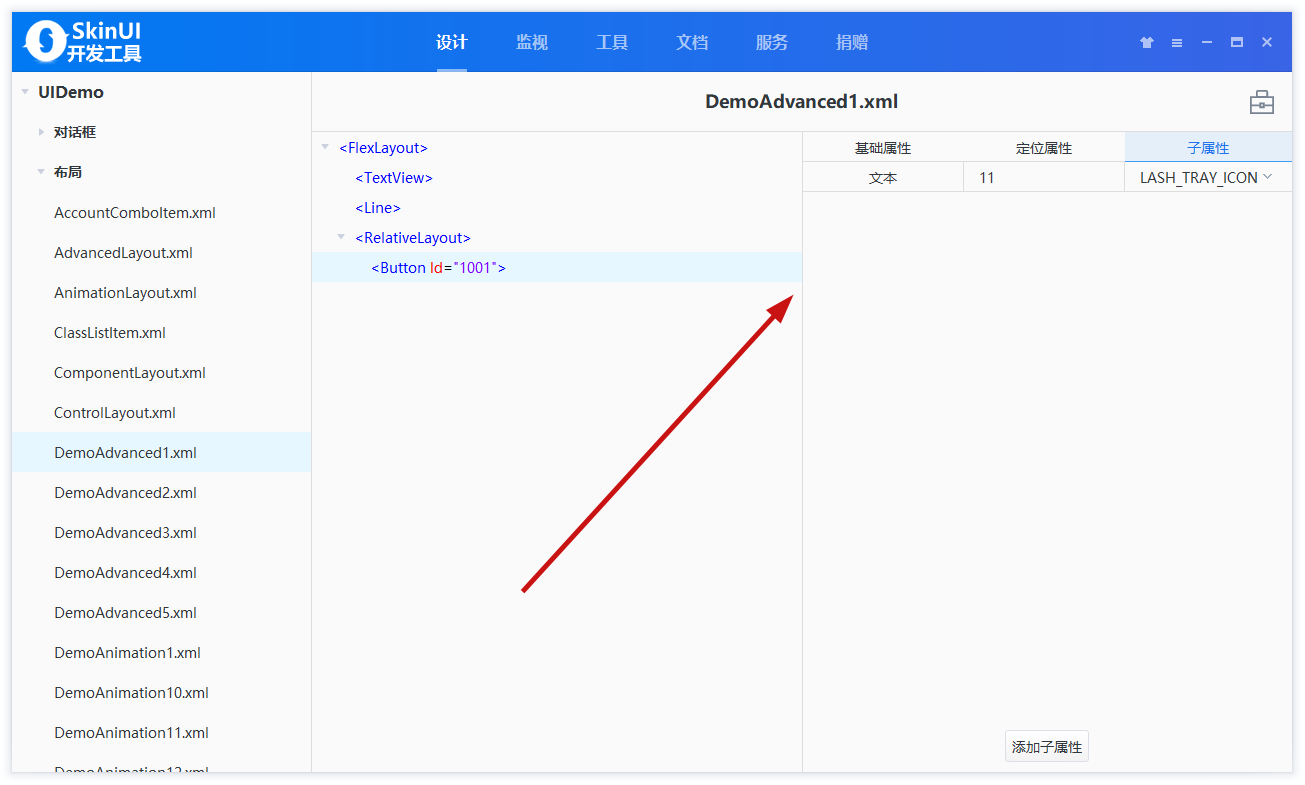The width and height of the screenshot is (1305, 785).
Task: Minimize the SkinUI window
Action: click(x=1207, y=42)
